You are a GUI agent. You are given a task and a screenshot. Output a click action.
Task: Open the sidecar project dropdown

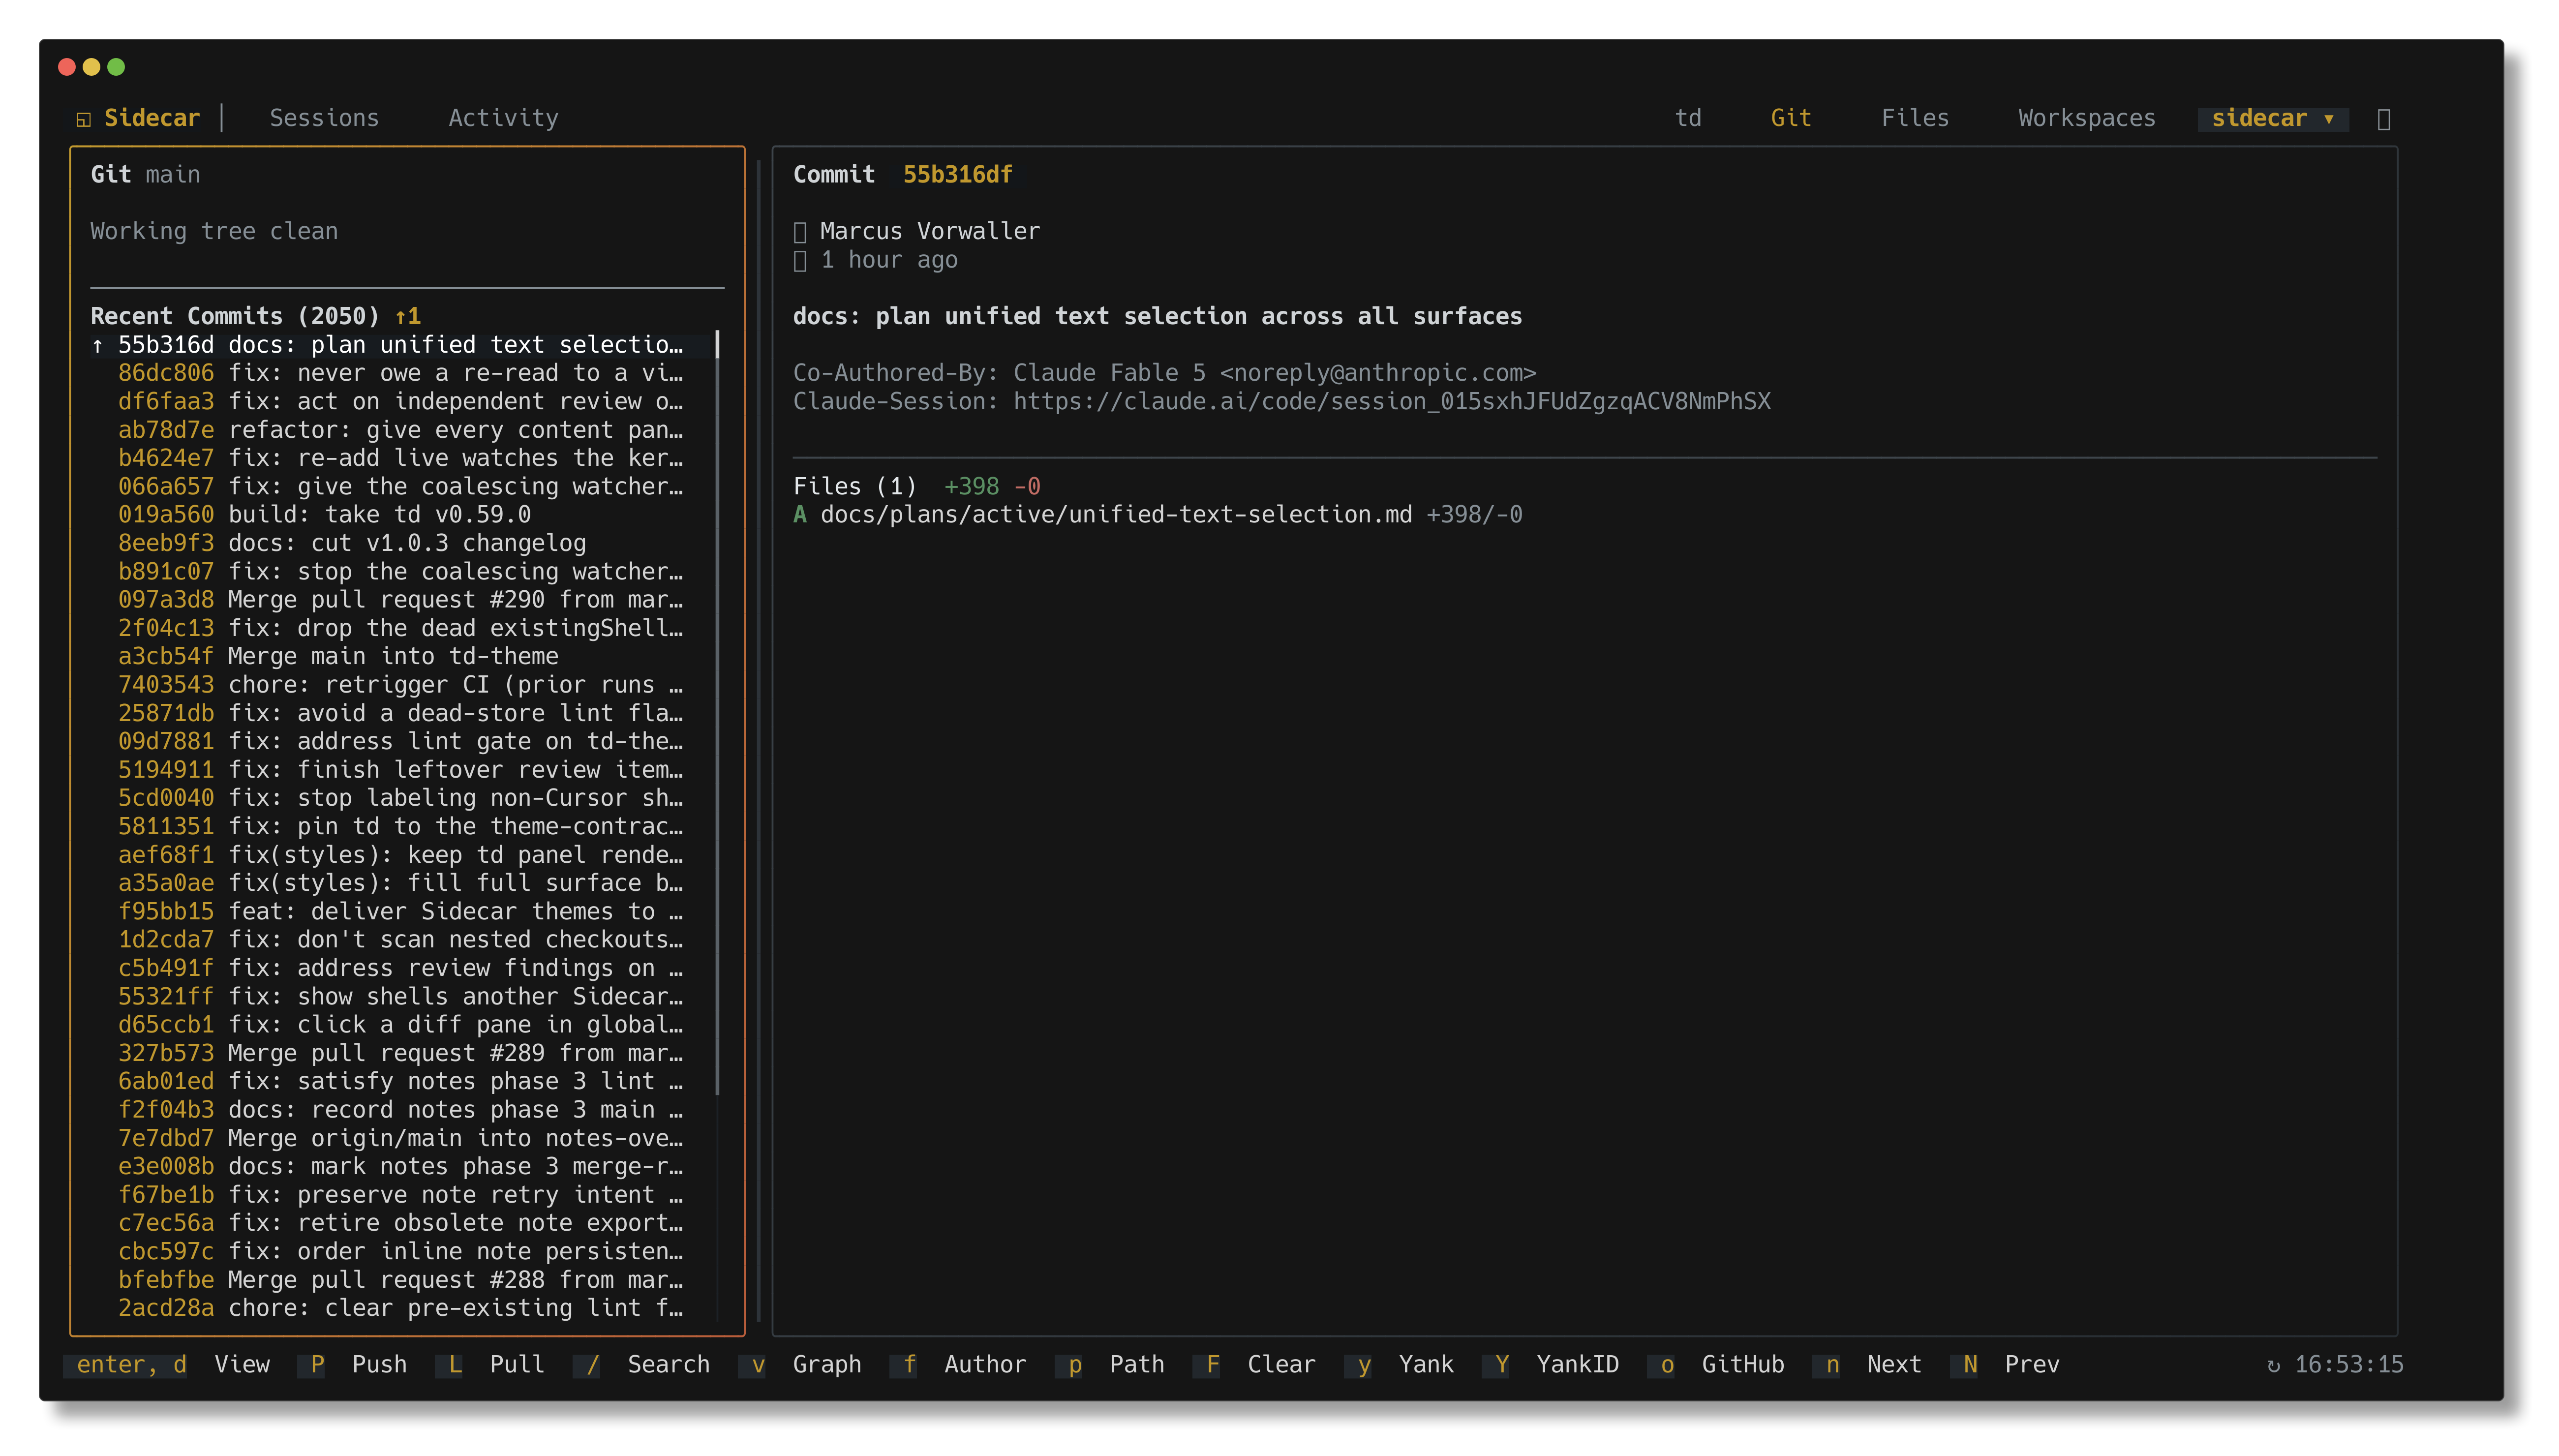(x=2272, y=118)
